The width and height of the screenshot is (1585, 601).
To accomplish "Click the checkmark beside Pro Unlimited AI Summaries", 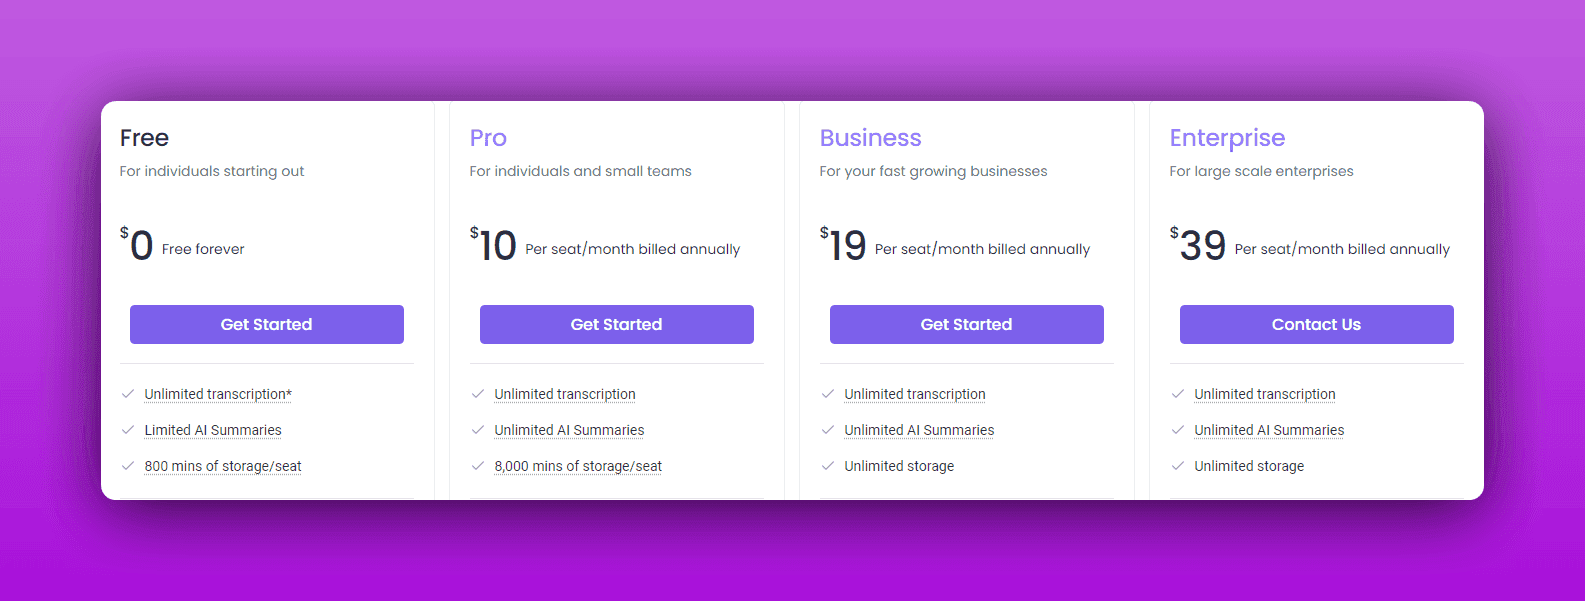I will point(478,430).
